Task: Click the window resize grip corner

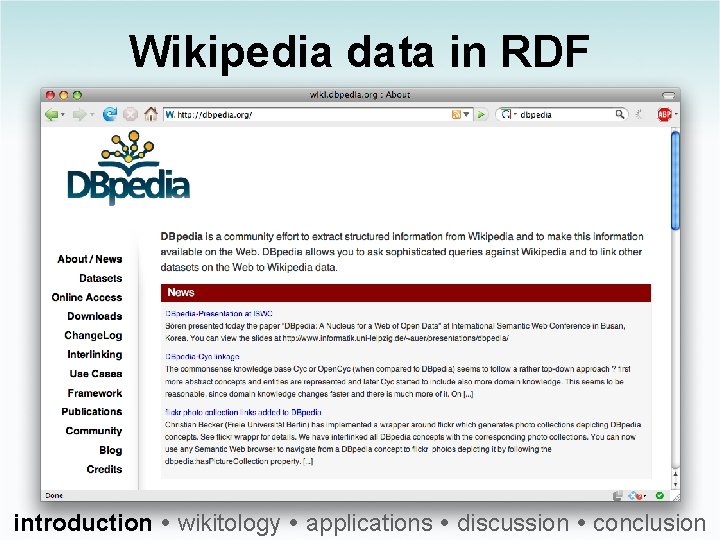Action: point(676,496)
